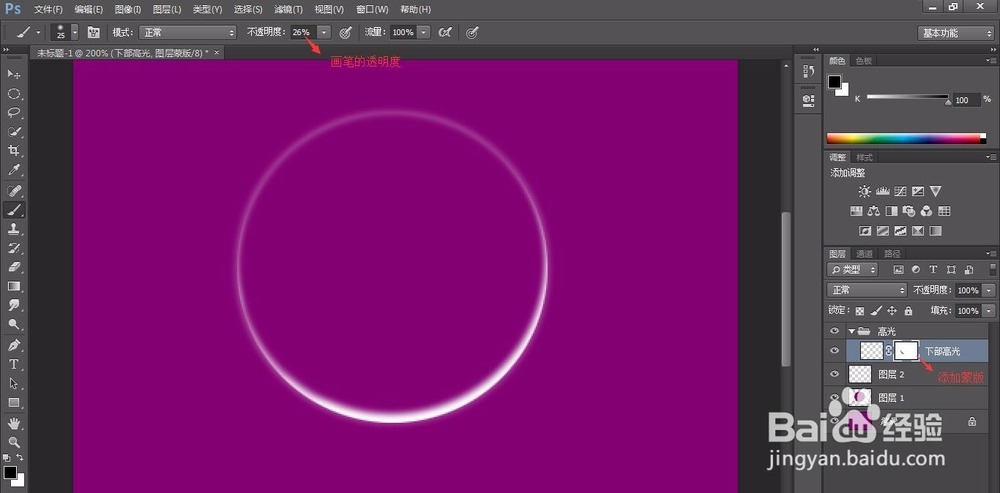Viewport: 1000px width, 493px height.
Task: Open the layer blend mode 正常 dropdown
Action: (867, 290)
